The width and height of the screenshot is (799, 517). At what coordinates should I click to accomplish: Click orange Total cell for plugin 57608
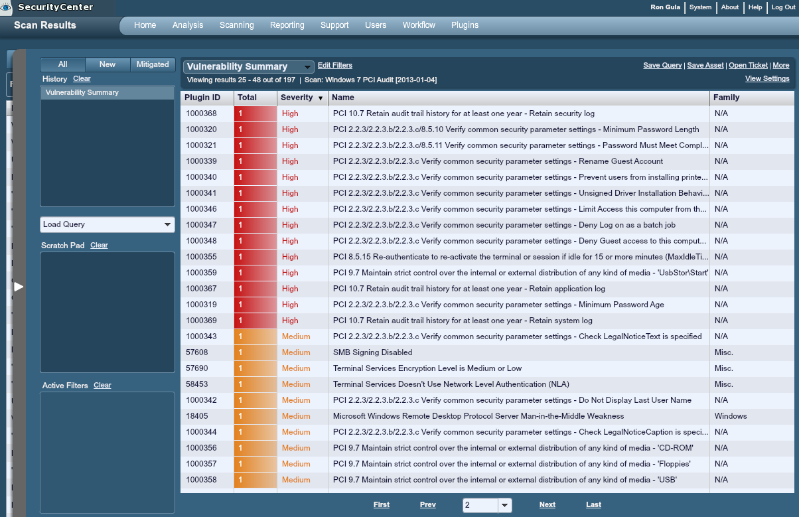coord(255,352)
